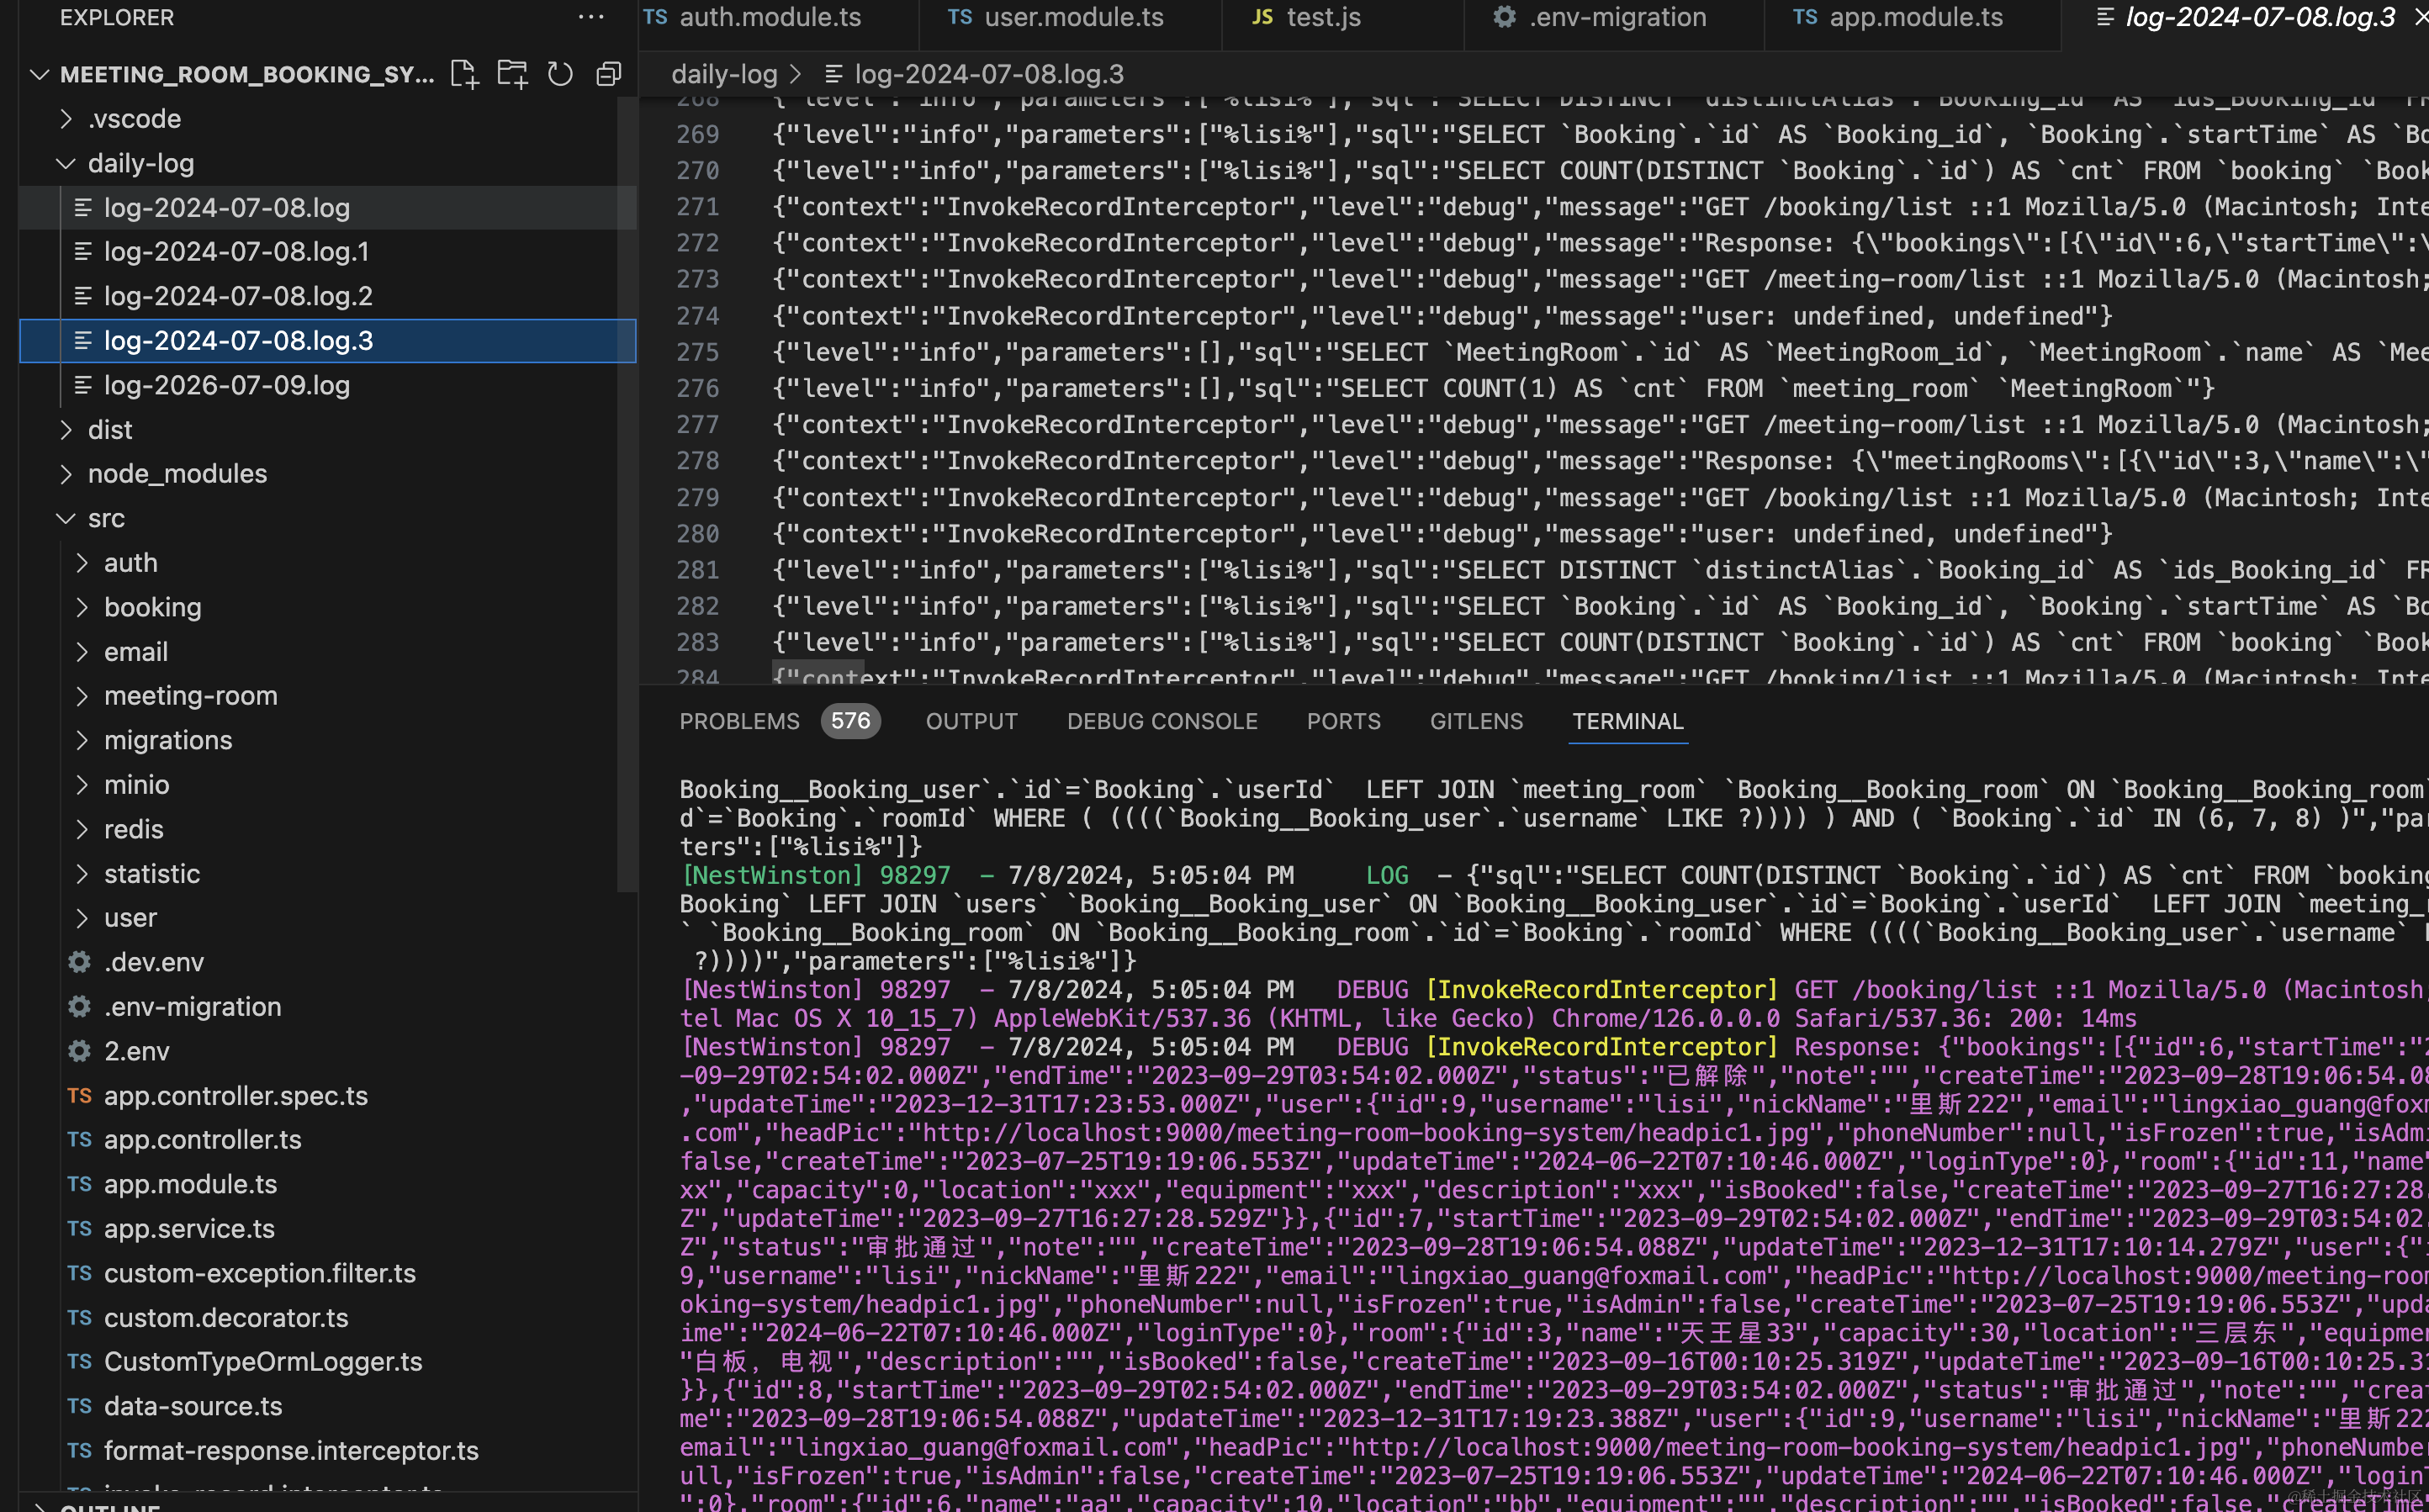The width and height of the screenshot is (2429, 1512).
Task: Expand the node_modules folder
Action: (176, 474)
